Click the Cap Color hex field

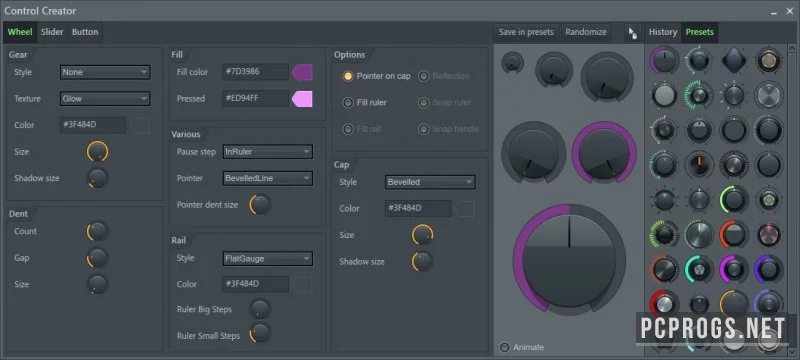point(418,209)
